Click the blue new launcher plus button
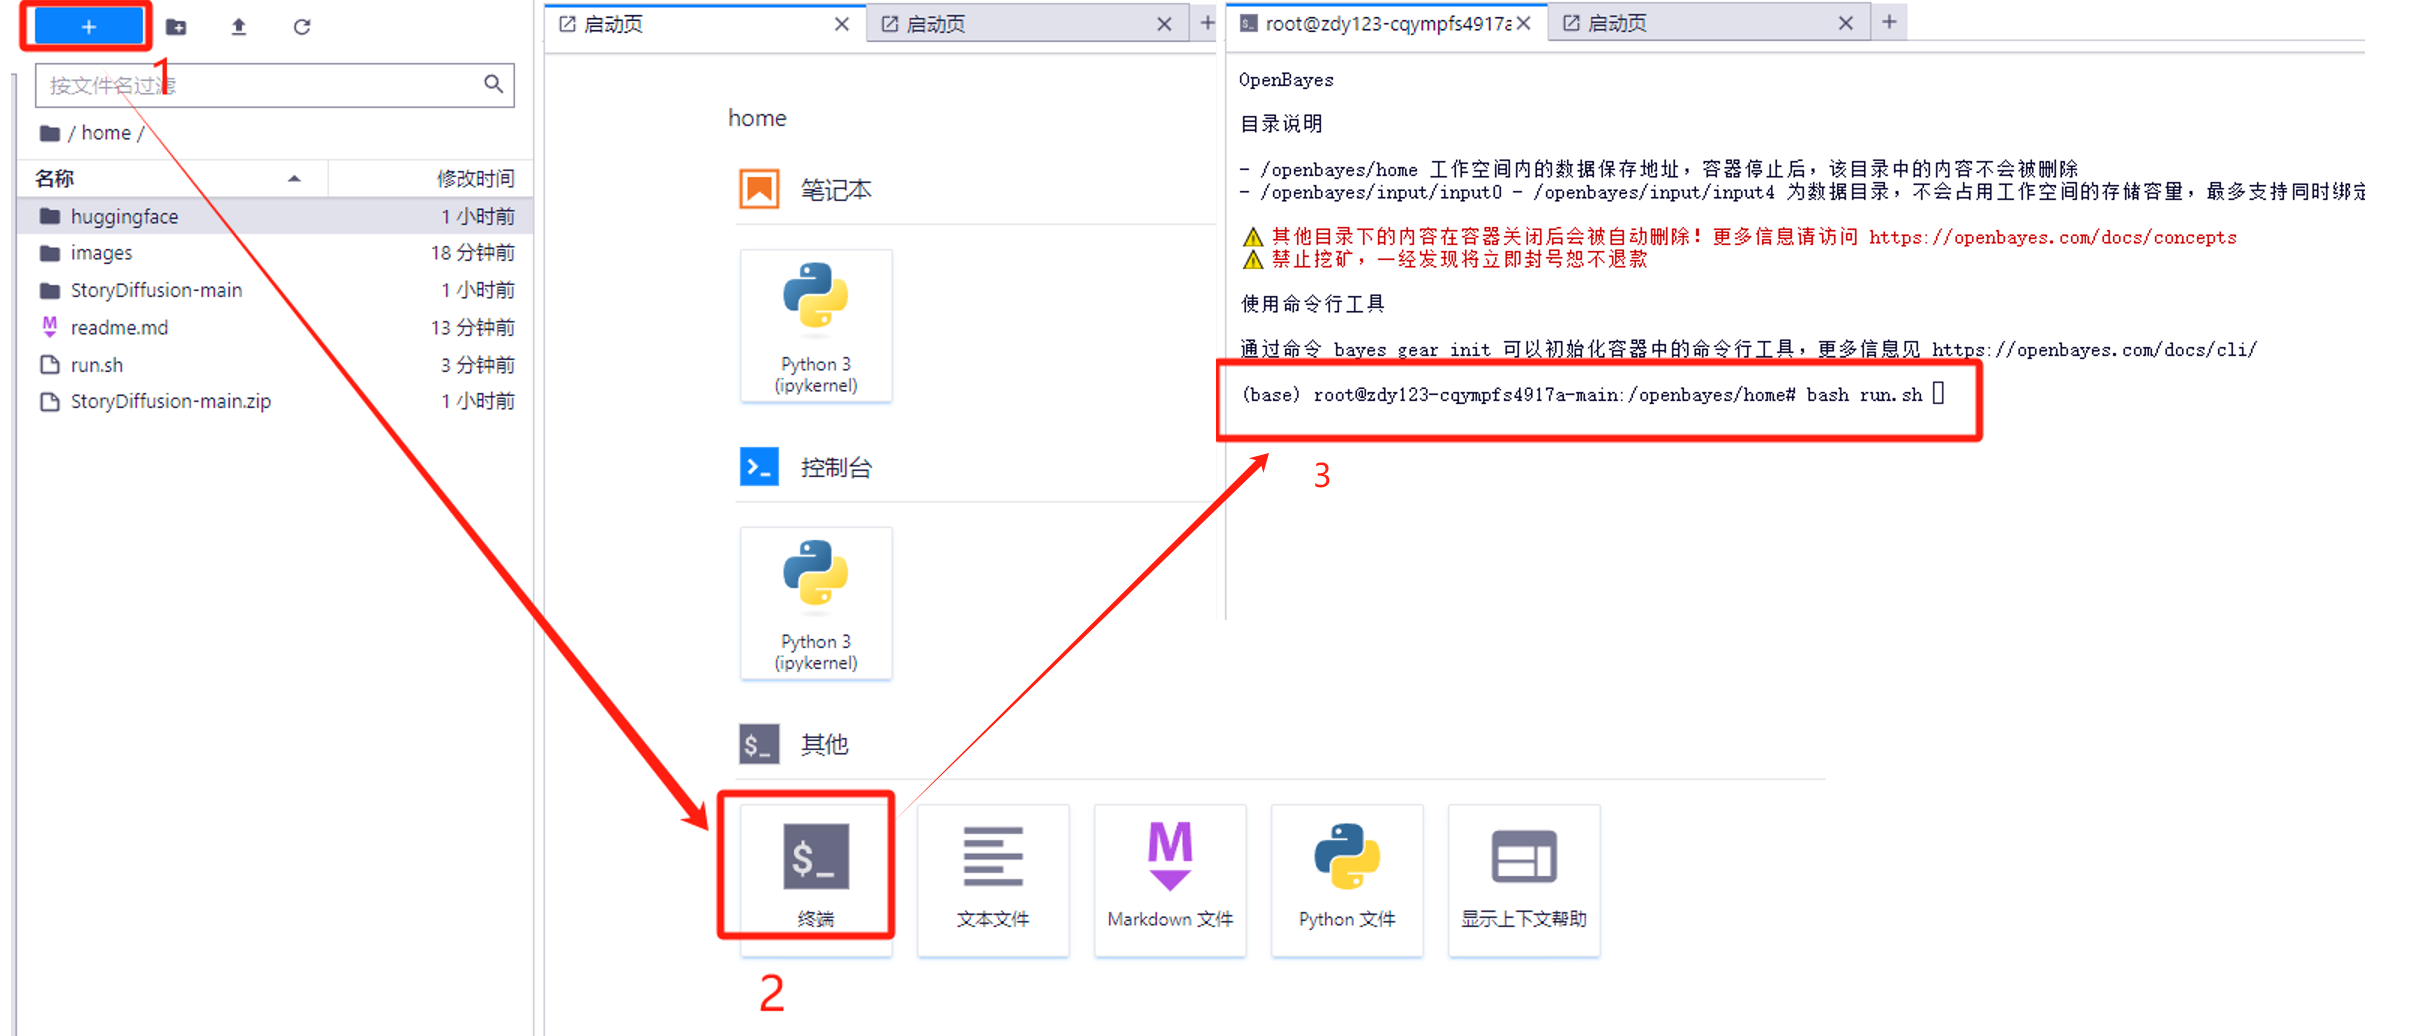The image size is (2430, 1036). (88, 27)
